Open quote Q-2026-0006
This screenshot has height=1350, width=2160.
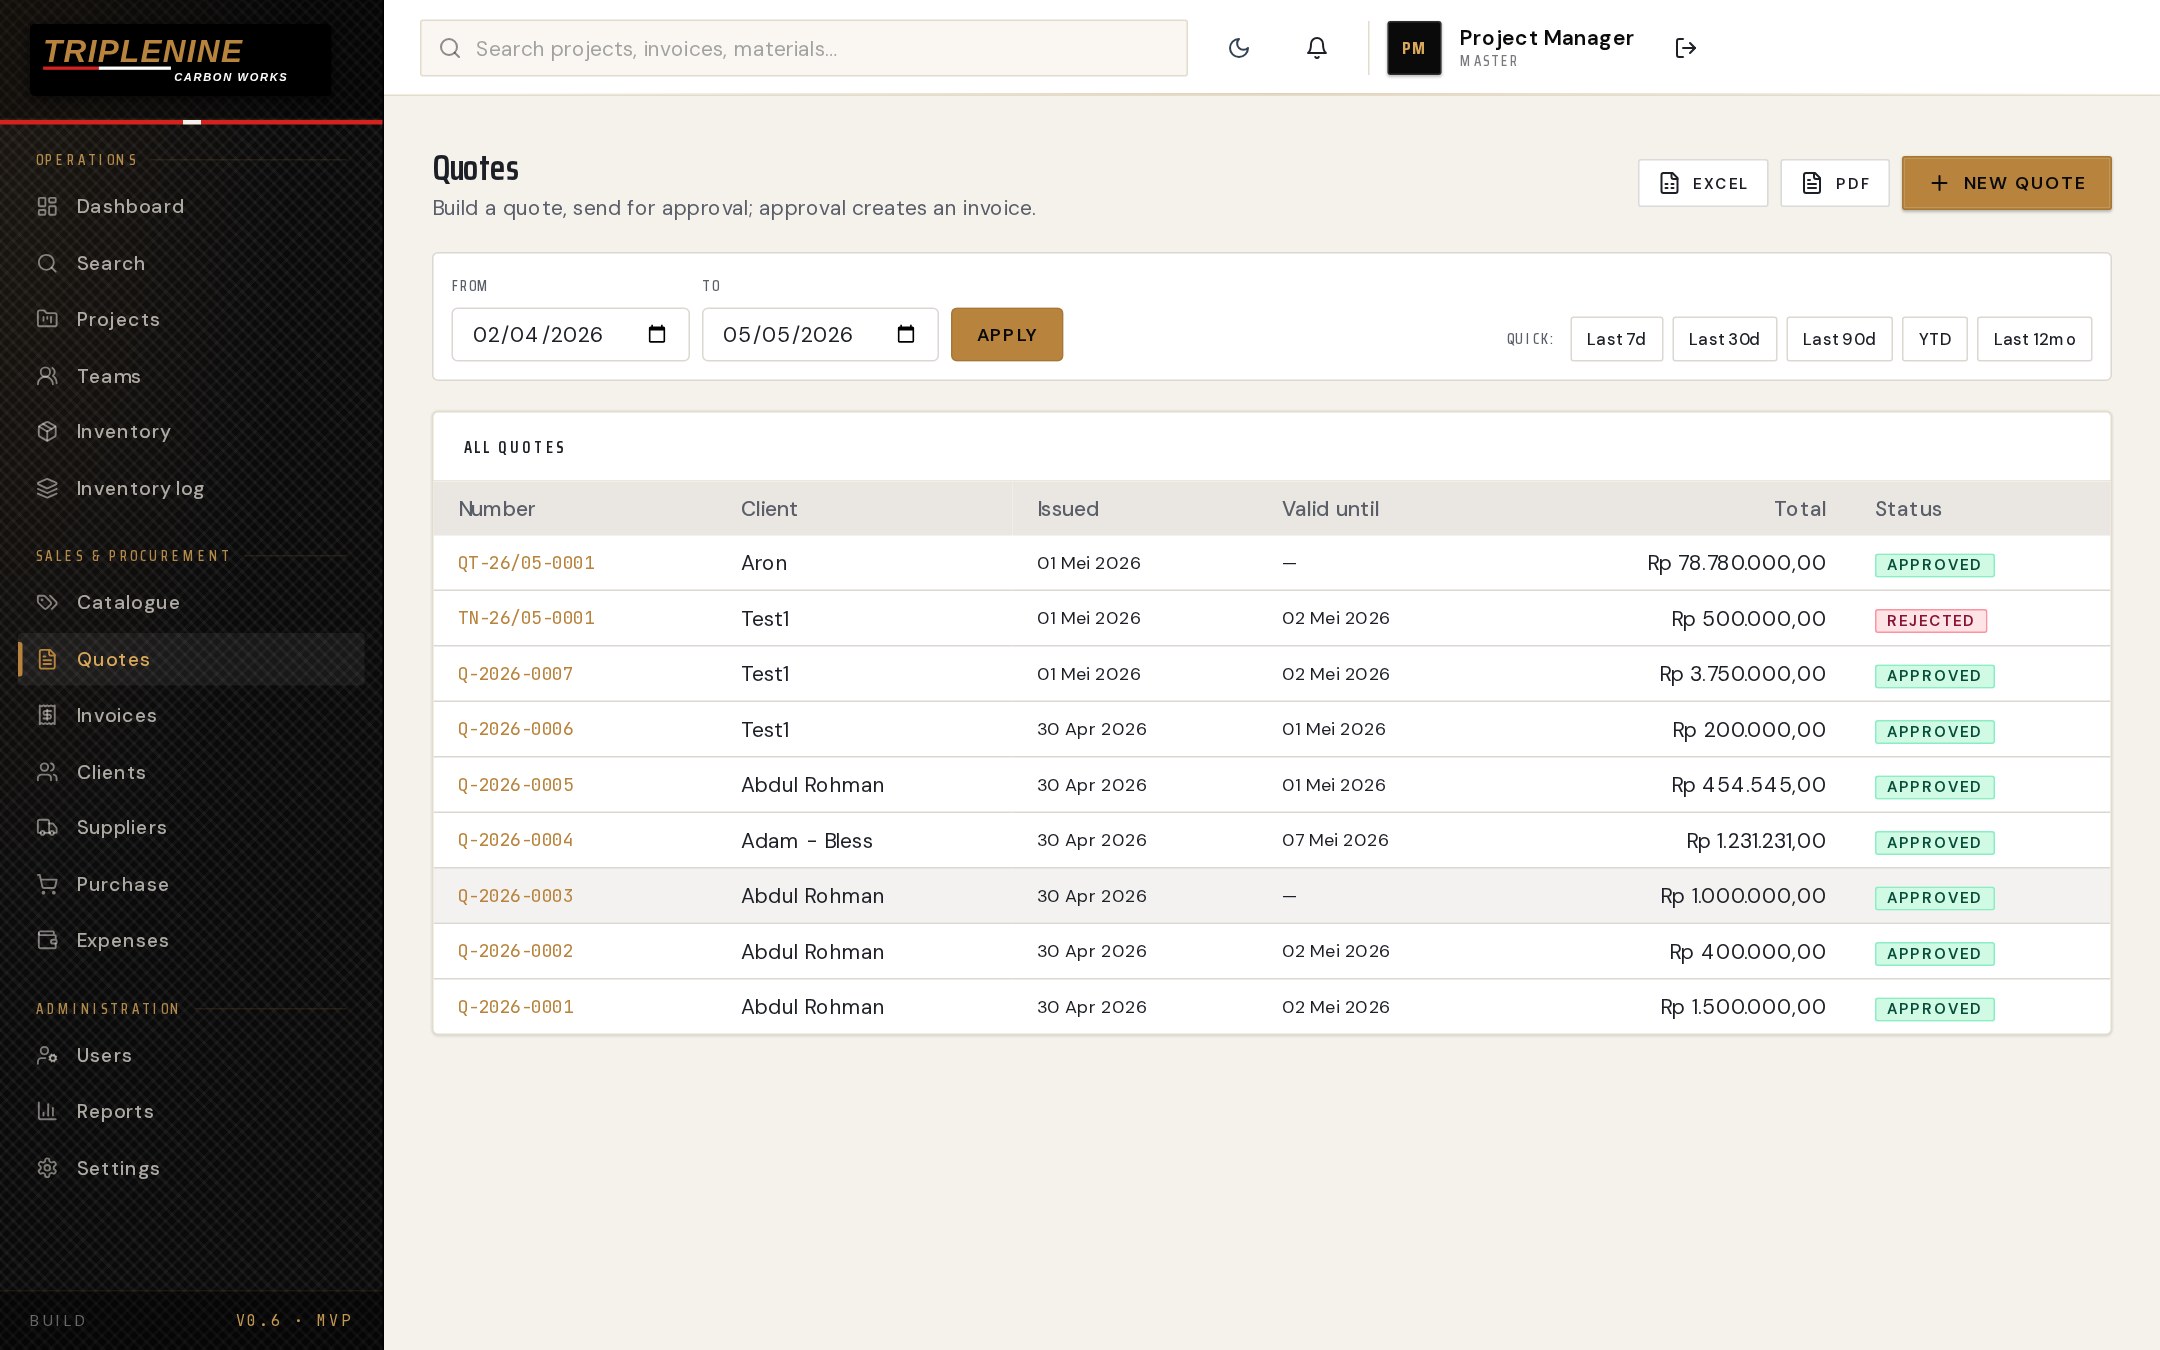[x=516, y=729]
